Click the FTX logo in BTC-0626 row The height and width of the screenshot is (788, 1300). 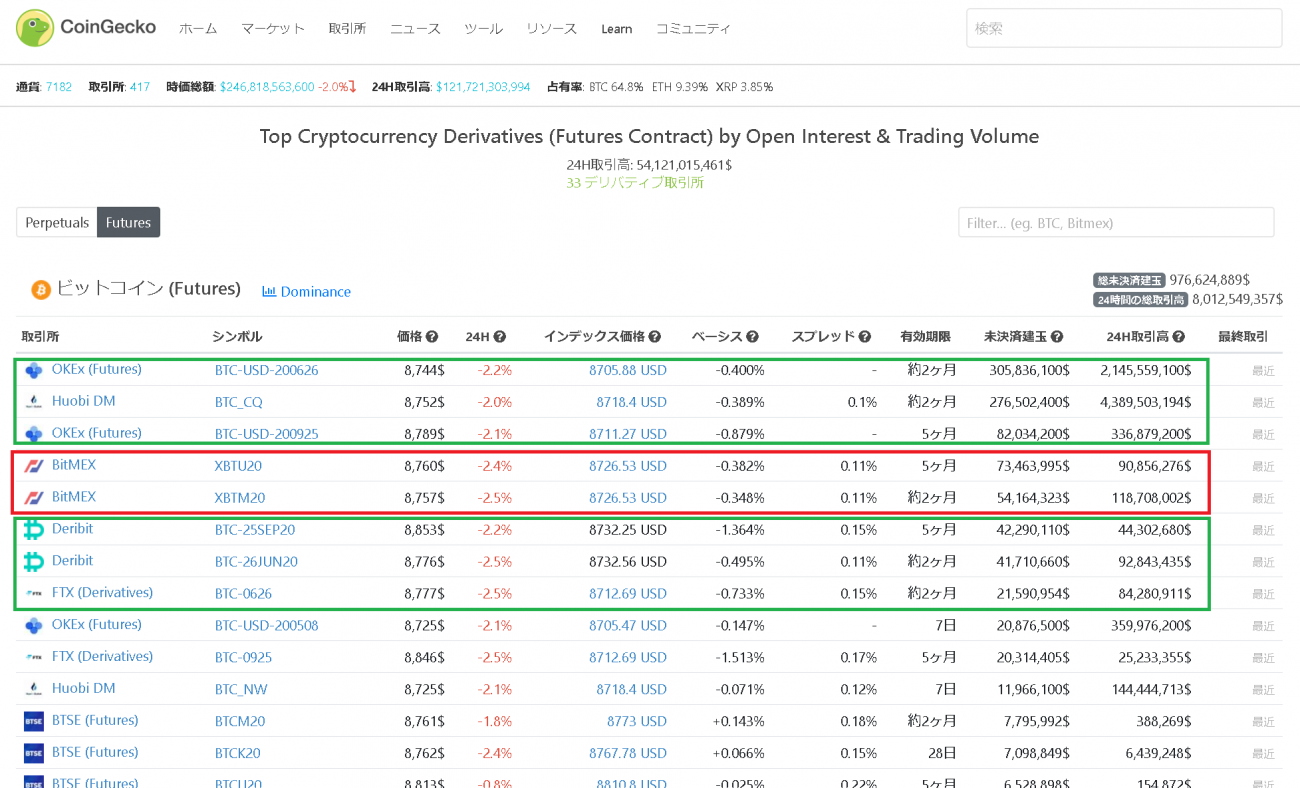34,594
